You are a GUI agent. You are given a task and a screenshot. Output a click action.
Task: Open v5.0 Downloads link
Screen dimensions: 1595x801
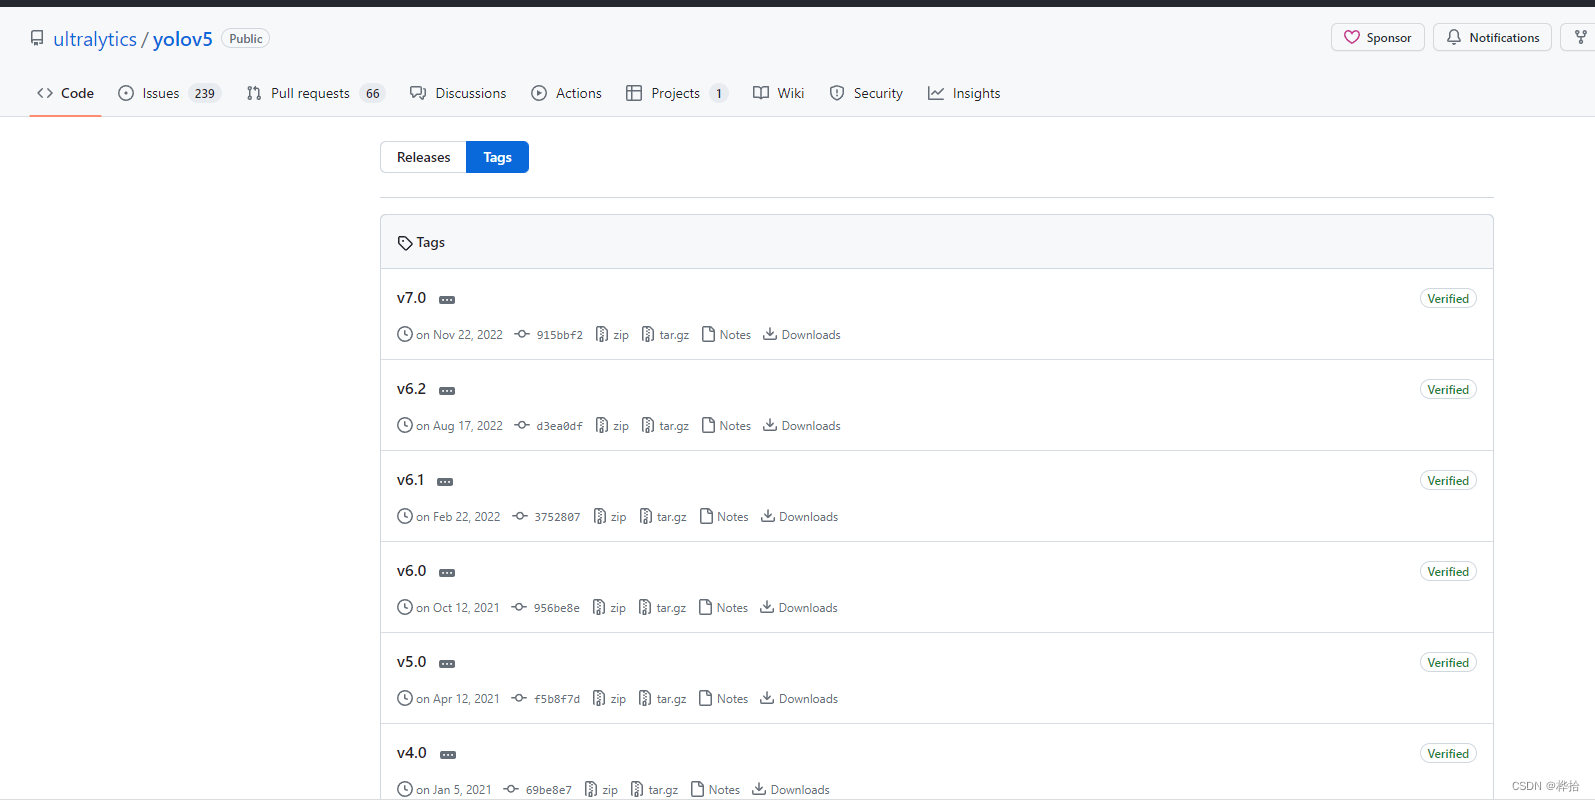(x=799, y=699)
